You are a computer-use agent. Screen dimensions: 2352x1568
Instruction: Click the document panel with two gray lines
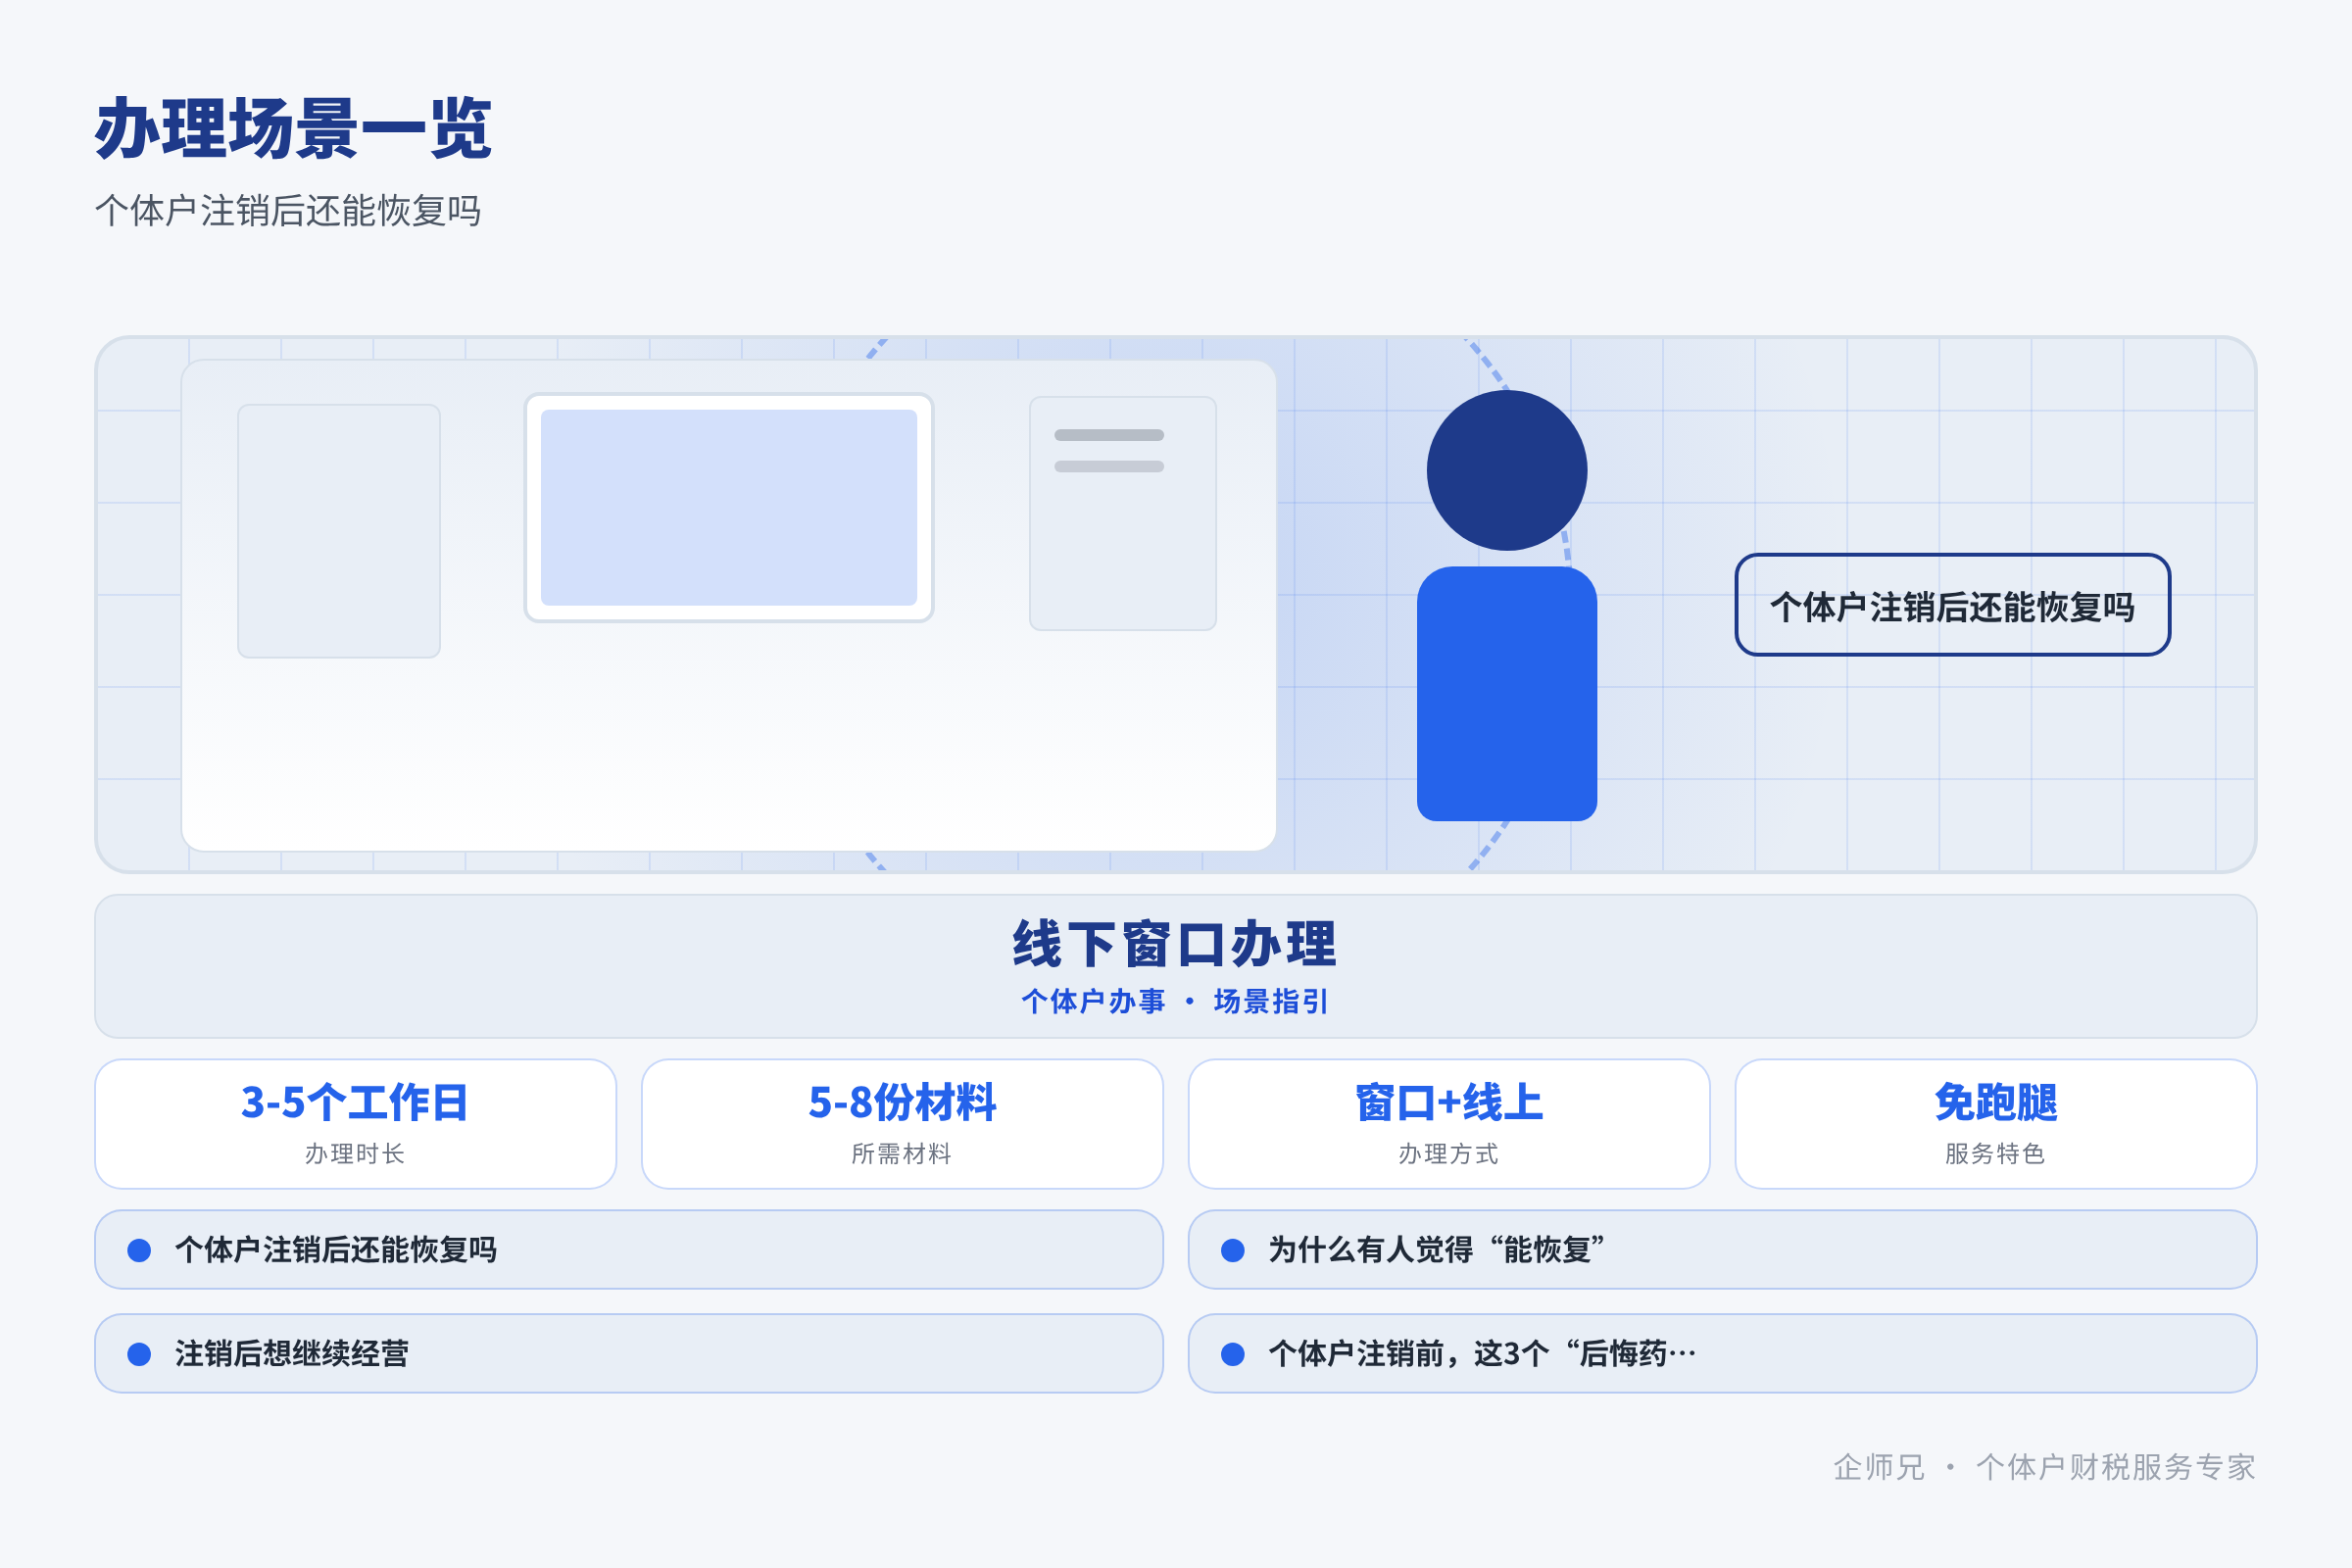point(1123,513)
